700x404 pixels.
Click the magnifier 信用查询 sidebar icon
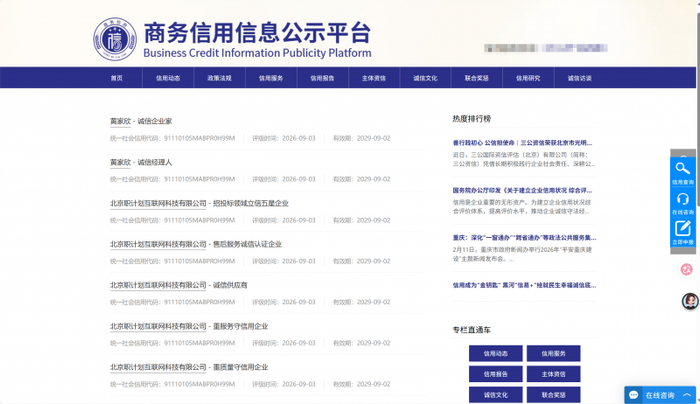point(683,171)
